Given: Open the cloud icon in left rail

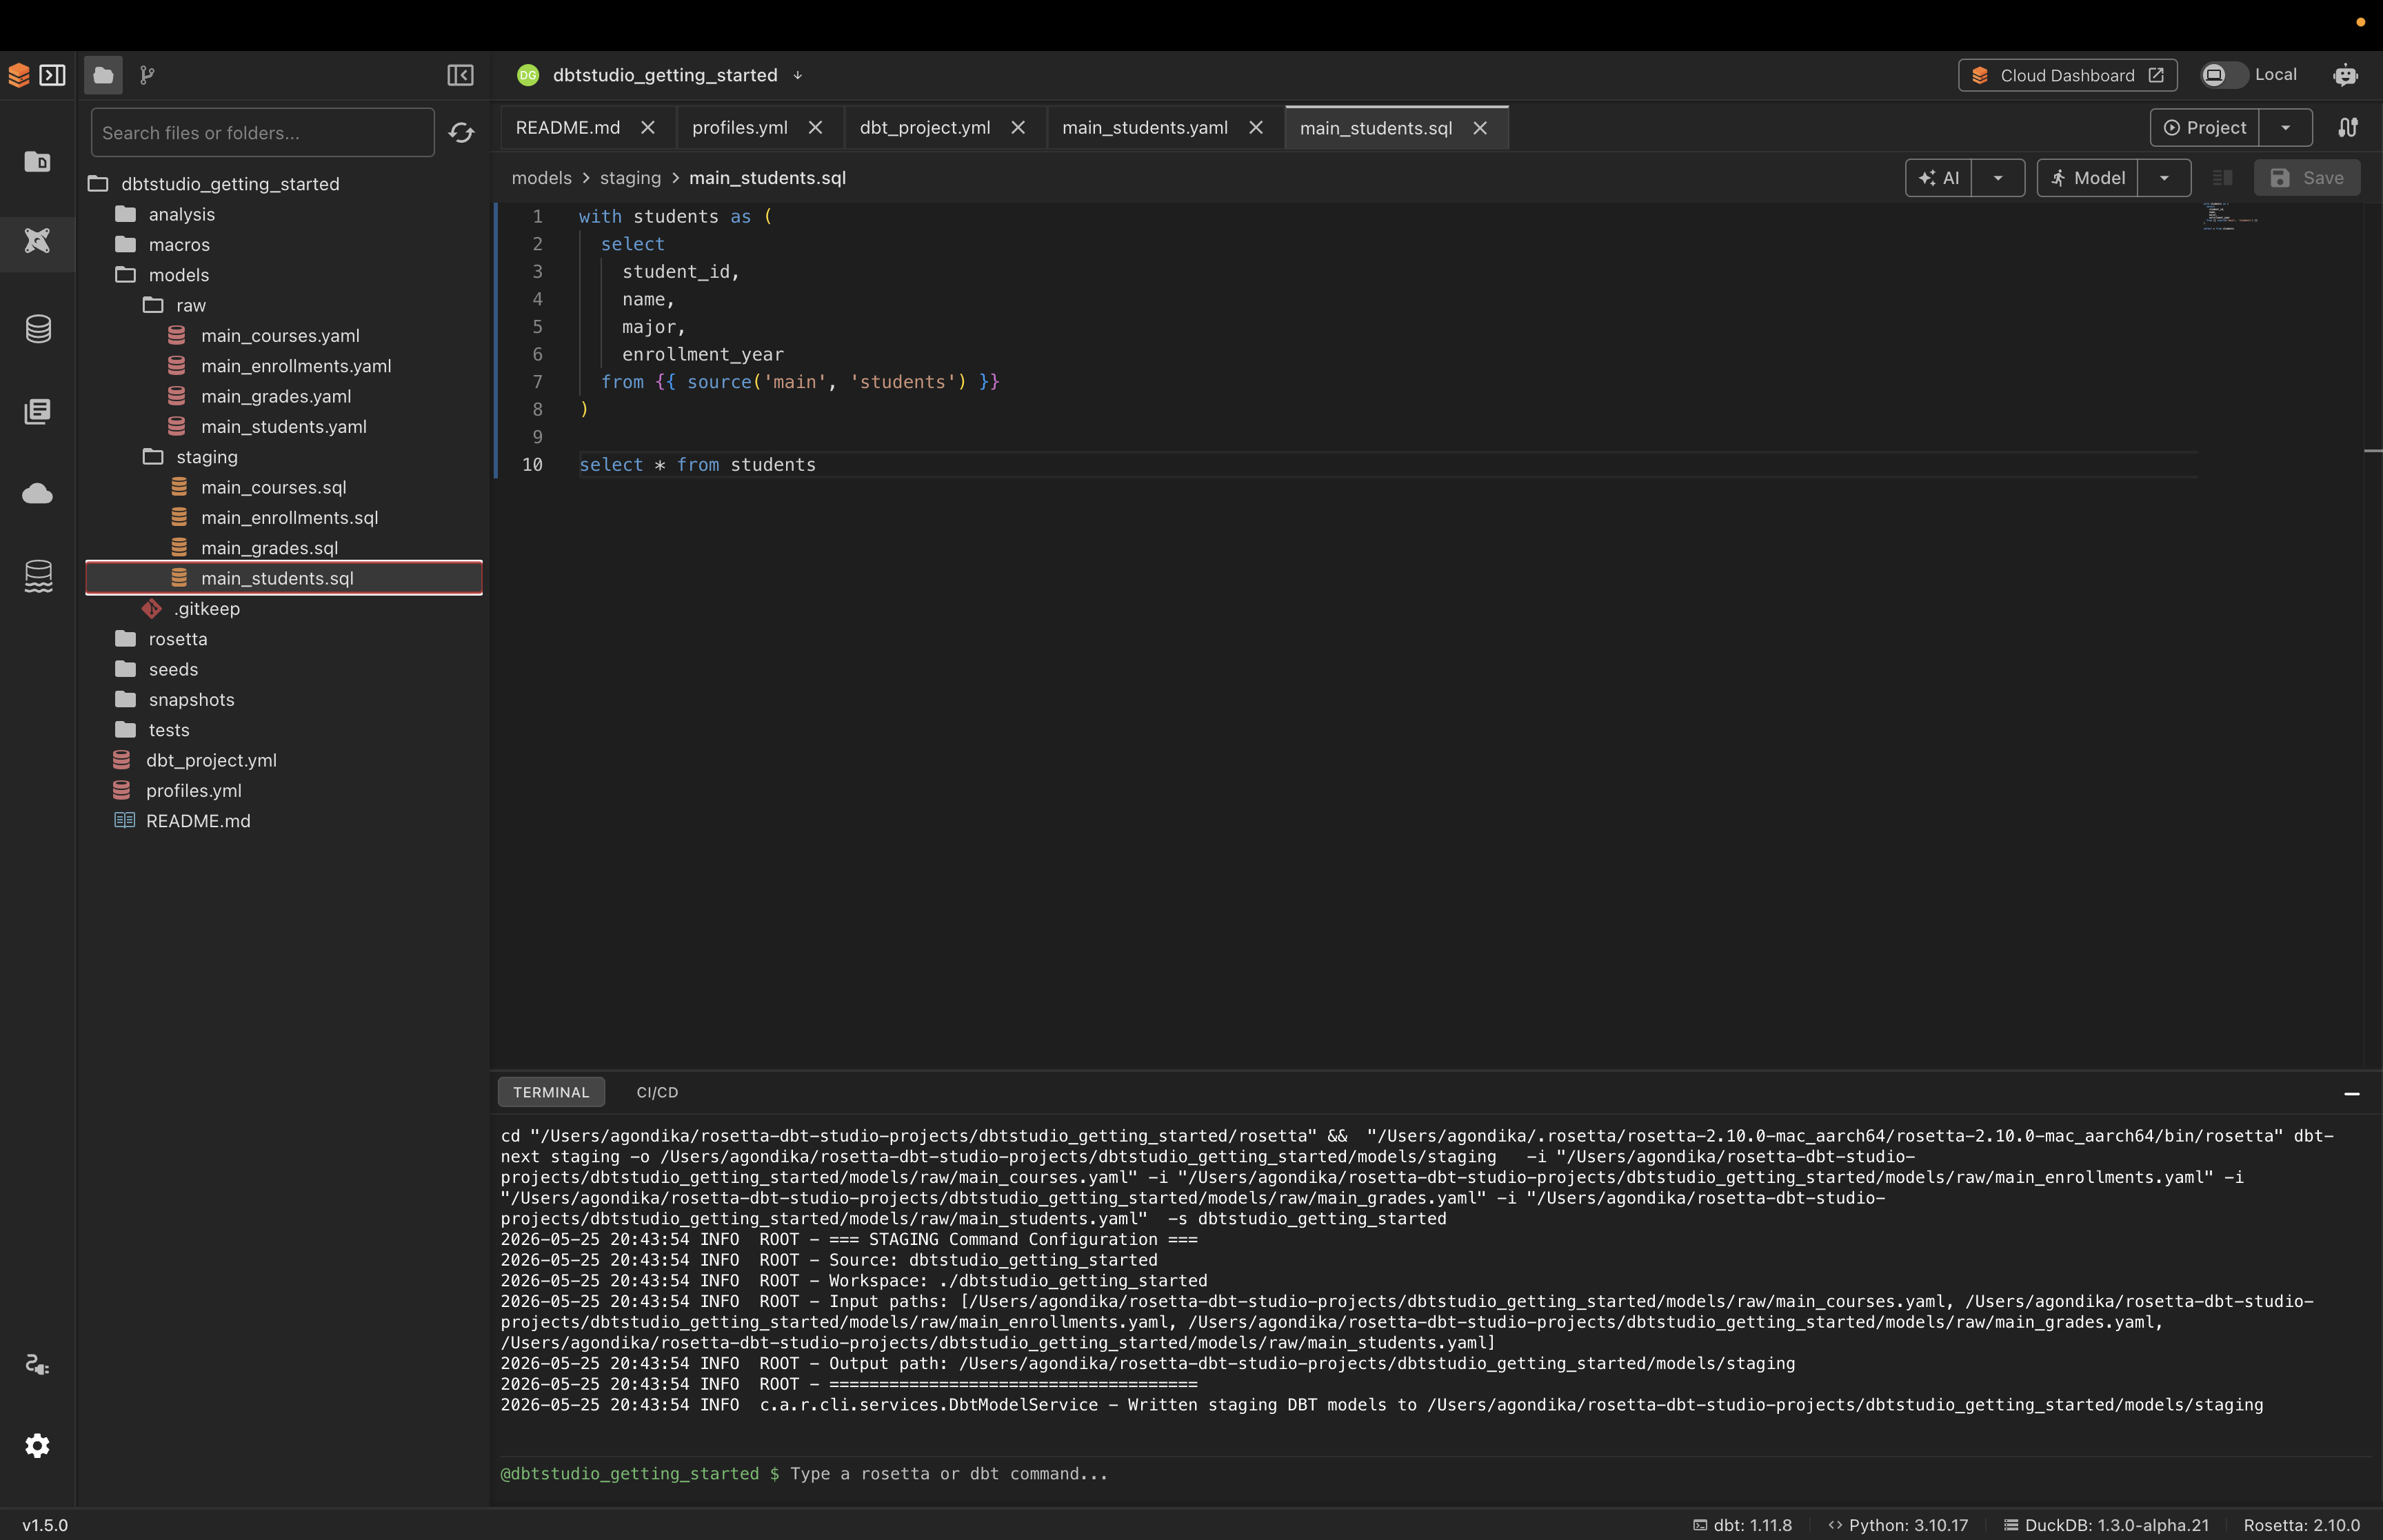Looking at the screenshot, I should 38,493.
